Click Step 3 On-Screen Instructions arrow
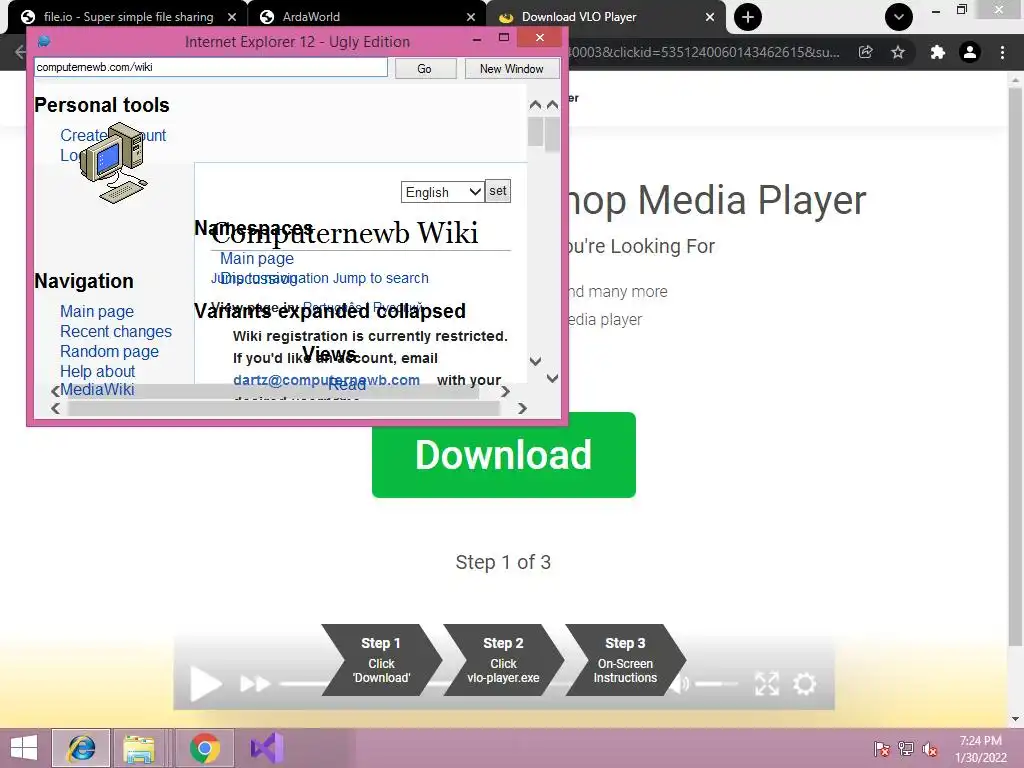 [x=625, y=660]
